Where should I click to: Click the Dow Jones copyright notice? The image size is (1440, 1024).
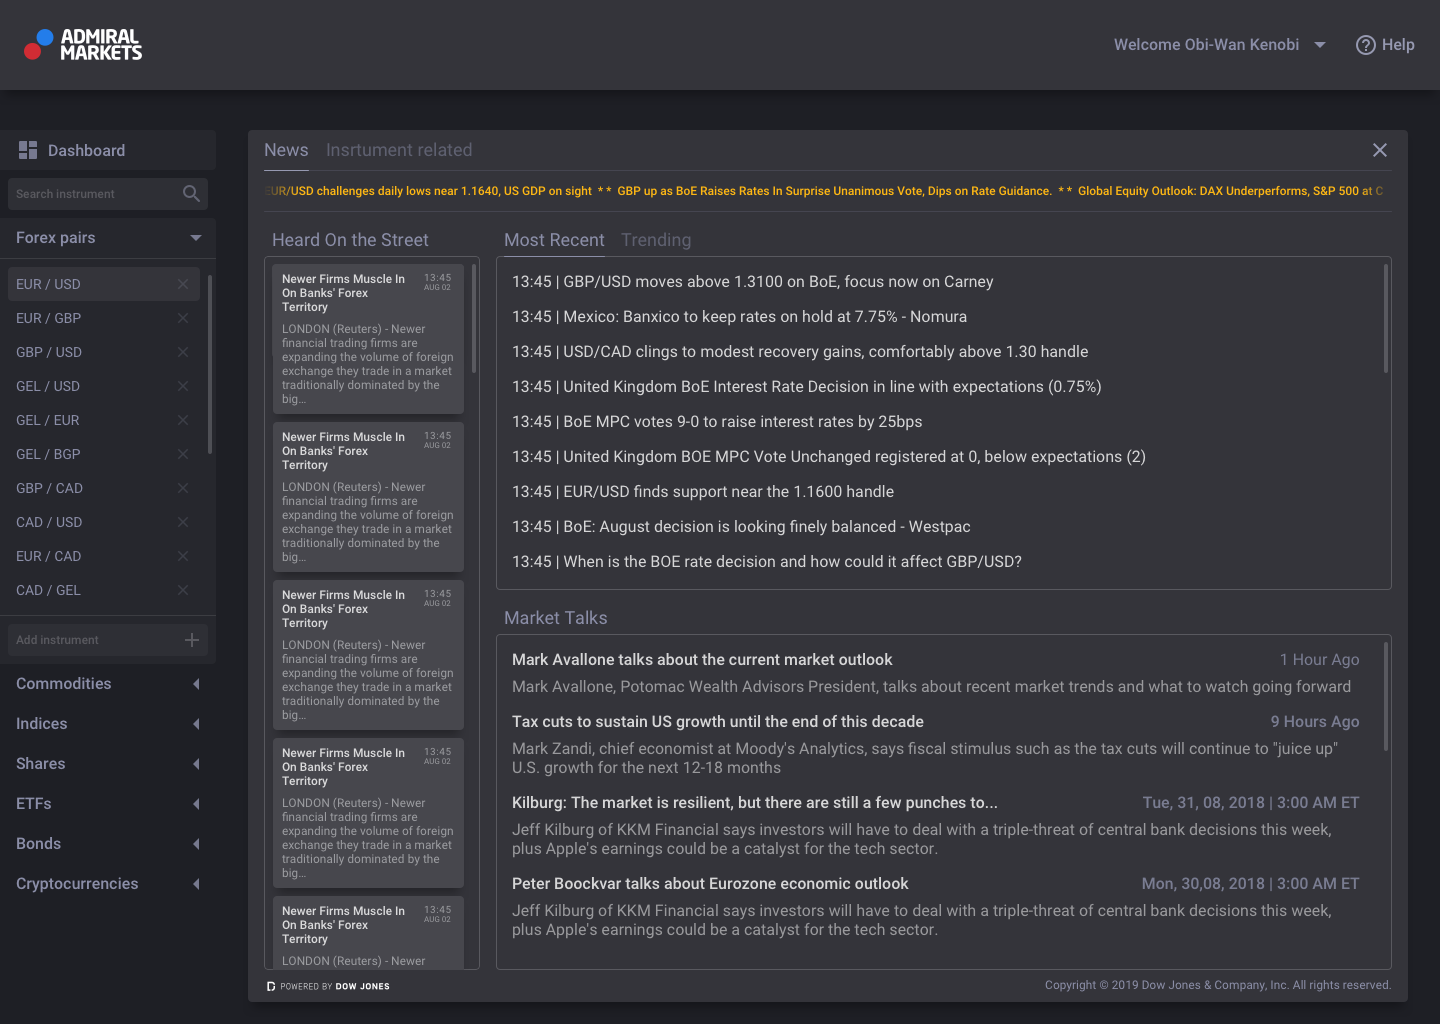click(x=1218, y=985)
